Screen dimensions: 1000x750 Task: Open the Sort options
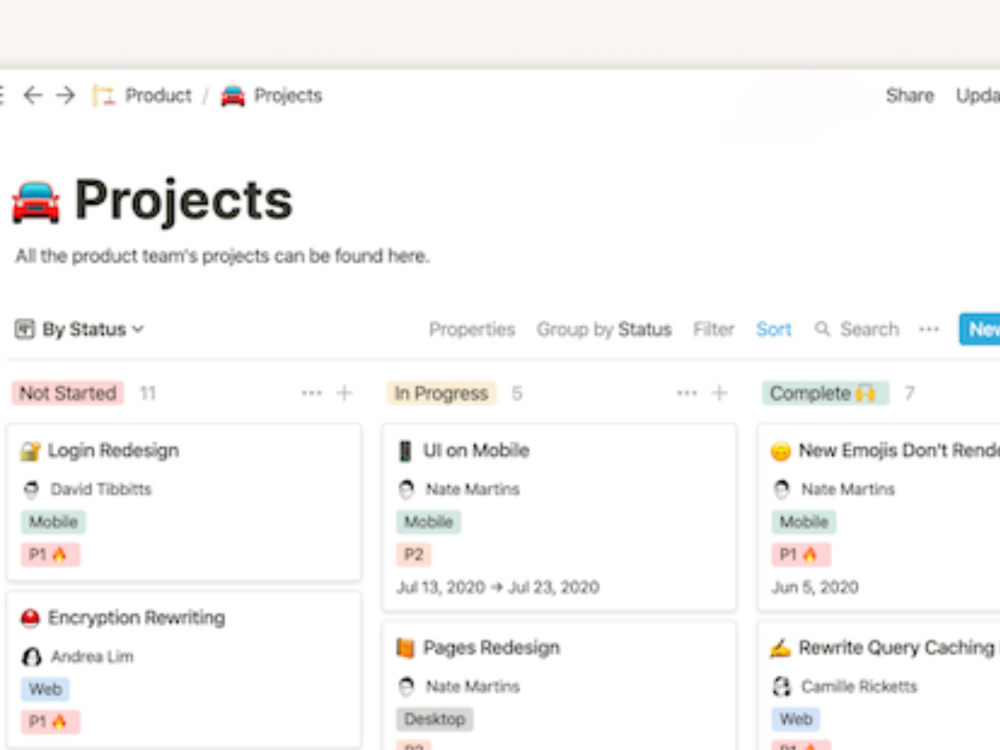point(774,329)
